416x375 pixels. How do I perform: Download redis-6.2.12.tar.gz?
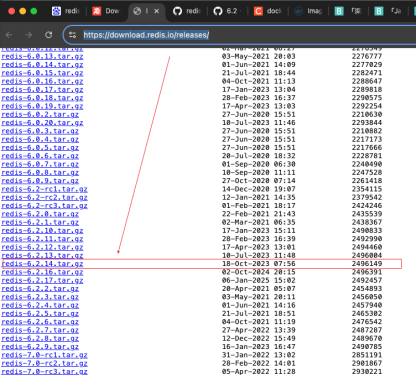[42, 247]
